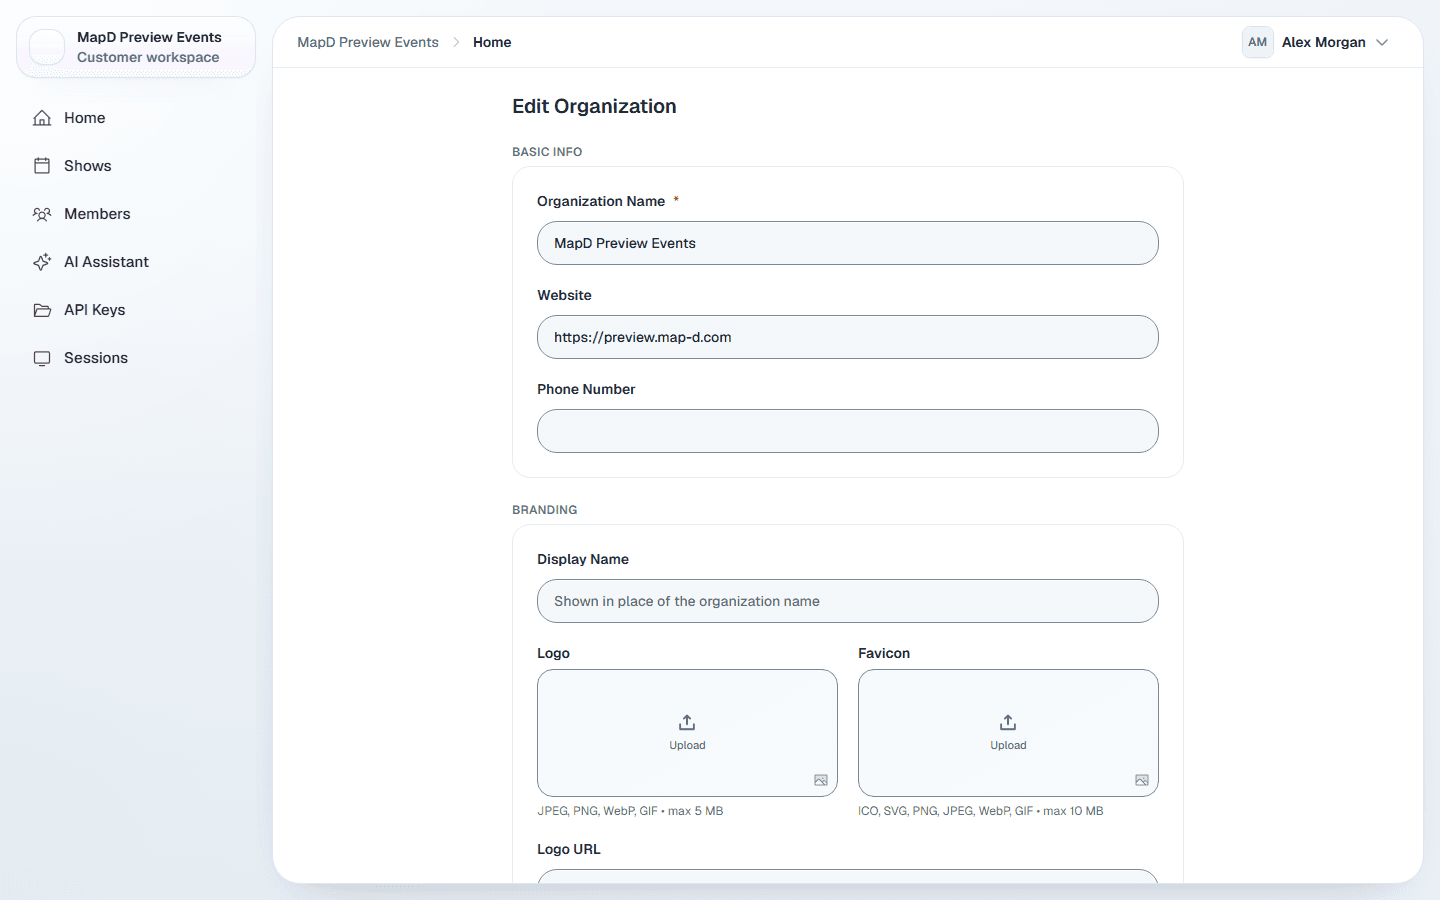Click the Home house icon in sidebar

point(42,118)
